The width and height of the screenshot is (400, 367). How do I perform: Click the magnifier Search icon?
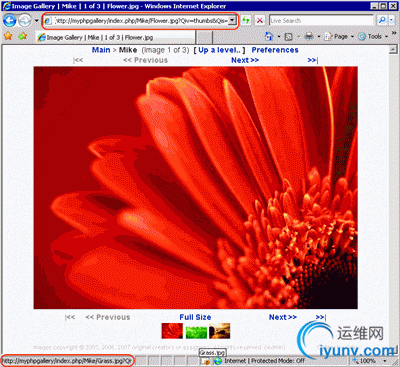[382, 21]
